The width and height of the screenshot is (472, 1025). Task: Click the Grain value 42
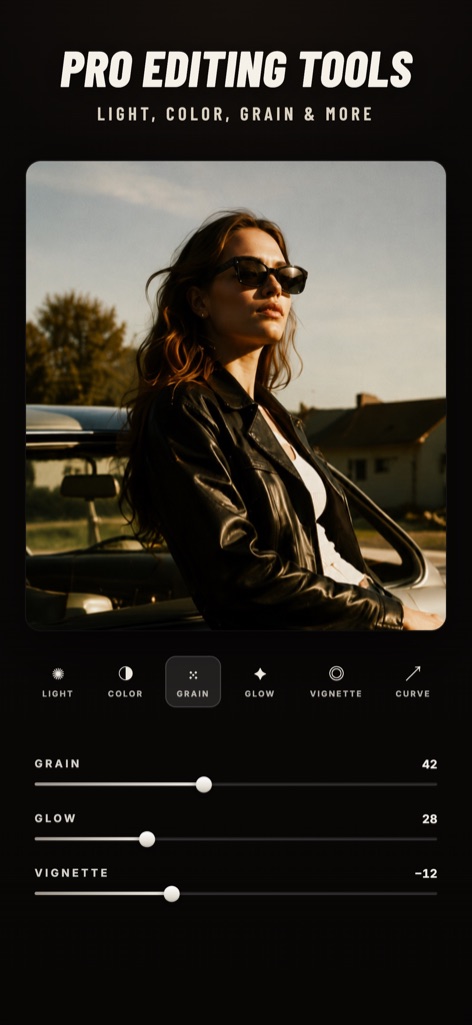430,764
